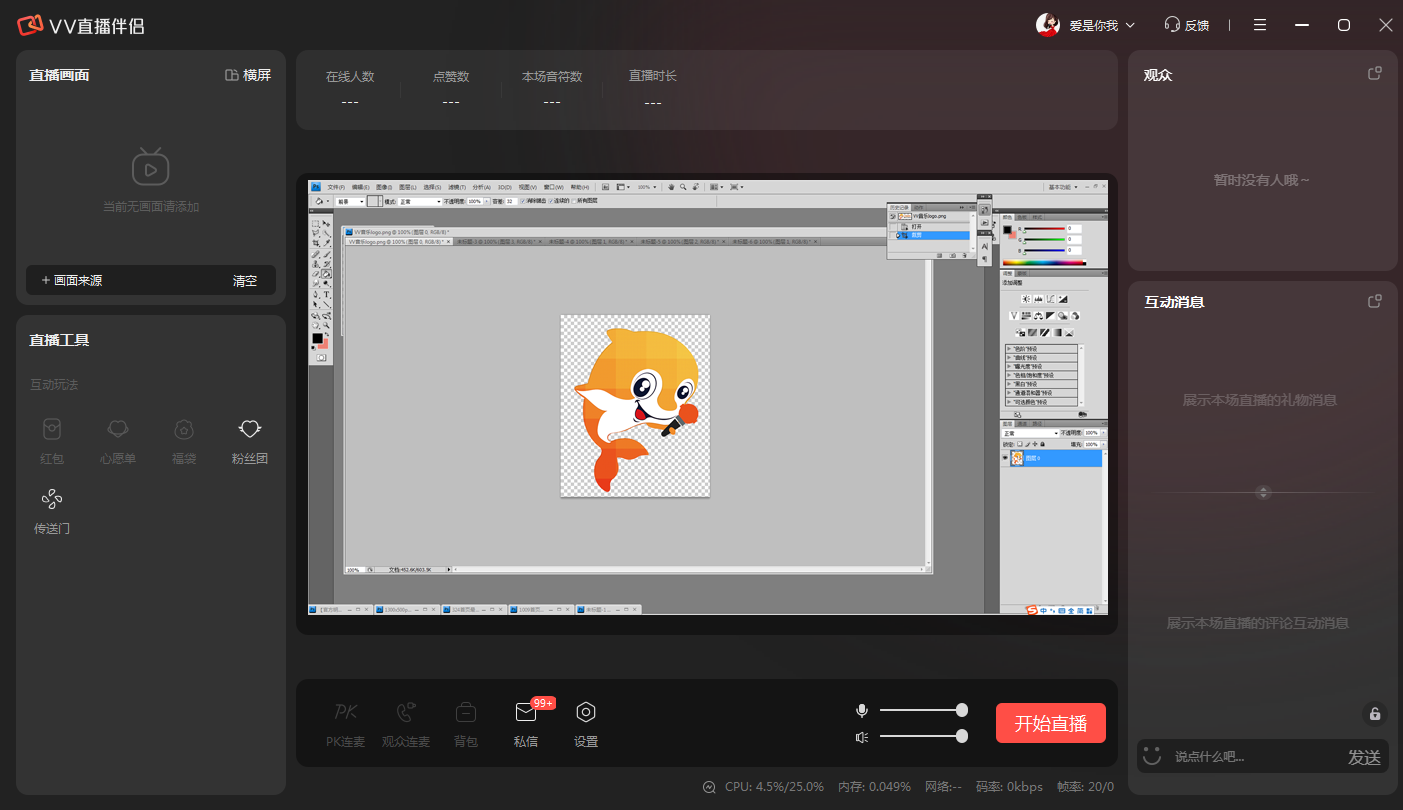Click the microphone volume slider handle
Screen dimensions: 1403x810
pyautogui.click(x=962, y=710)
